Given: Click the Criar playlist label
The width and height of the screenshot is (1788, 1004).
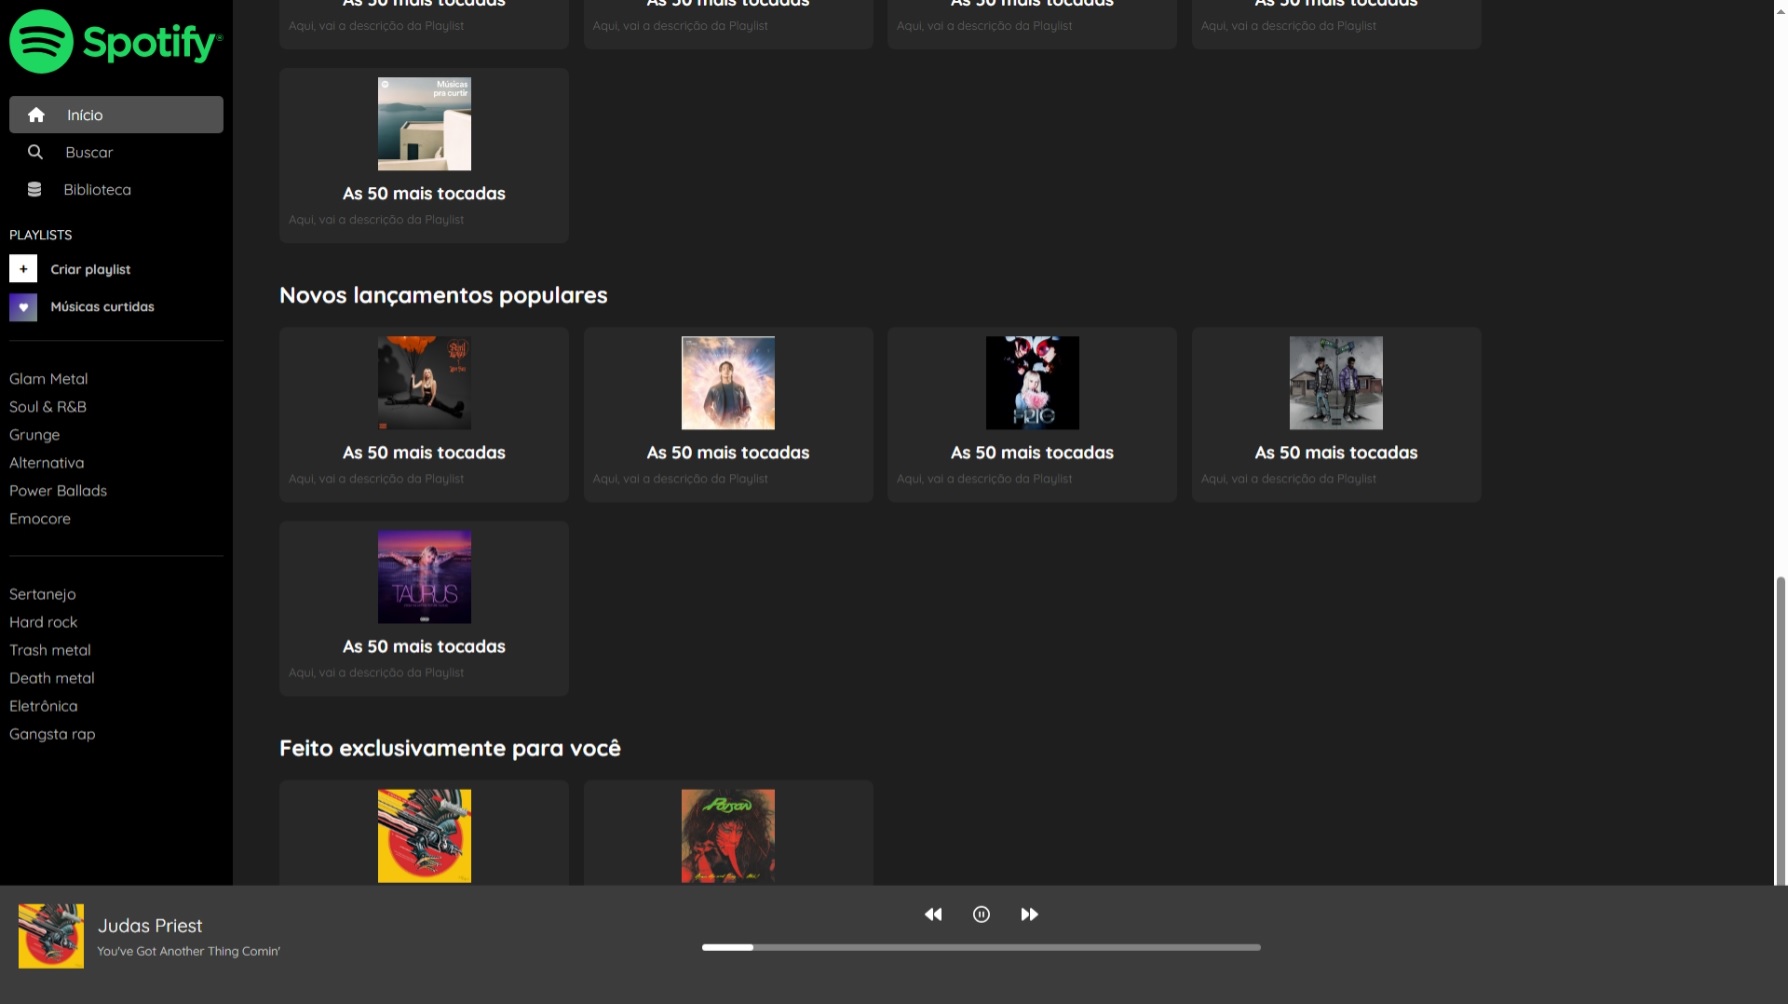Looking at the screenshot, I should point(90,269).
